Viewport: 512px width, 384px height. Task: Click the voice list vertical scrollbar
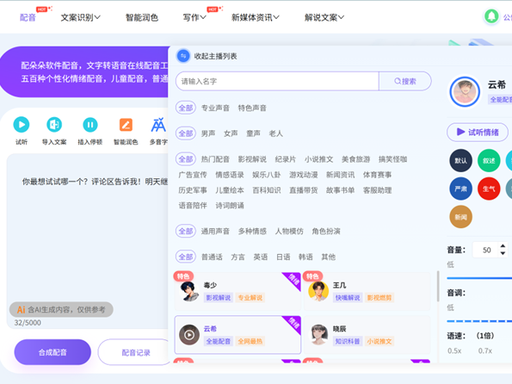pos(438,286)
